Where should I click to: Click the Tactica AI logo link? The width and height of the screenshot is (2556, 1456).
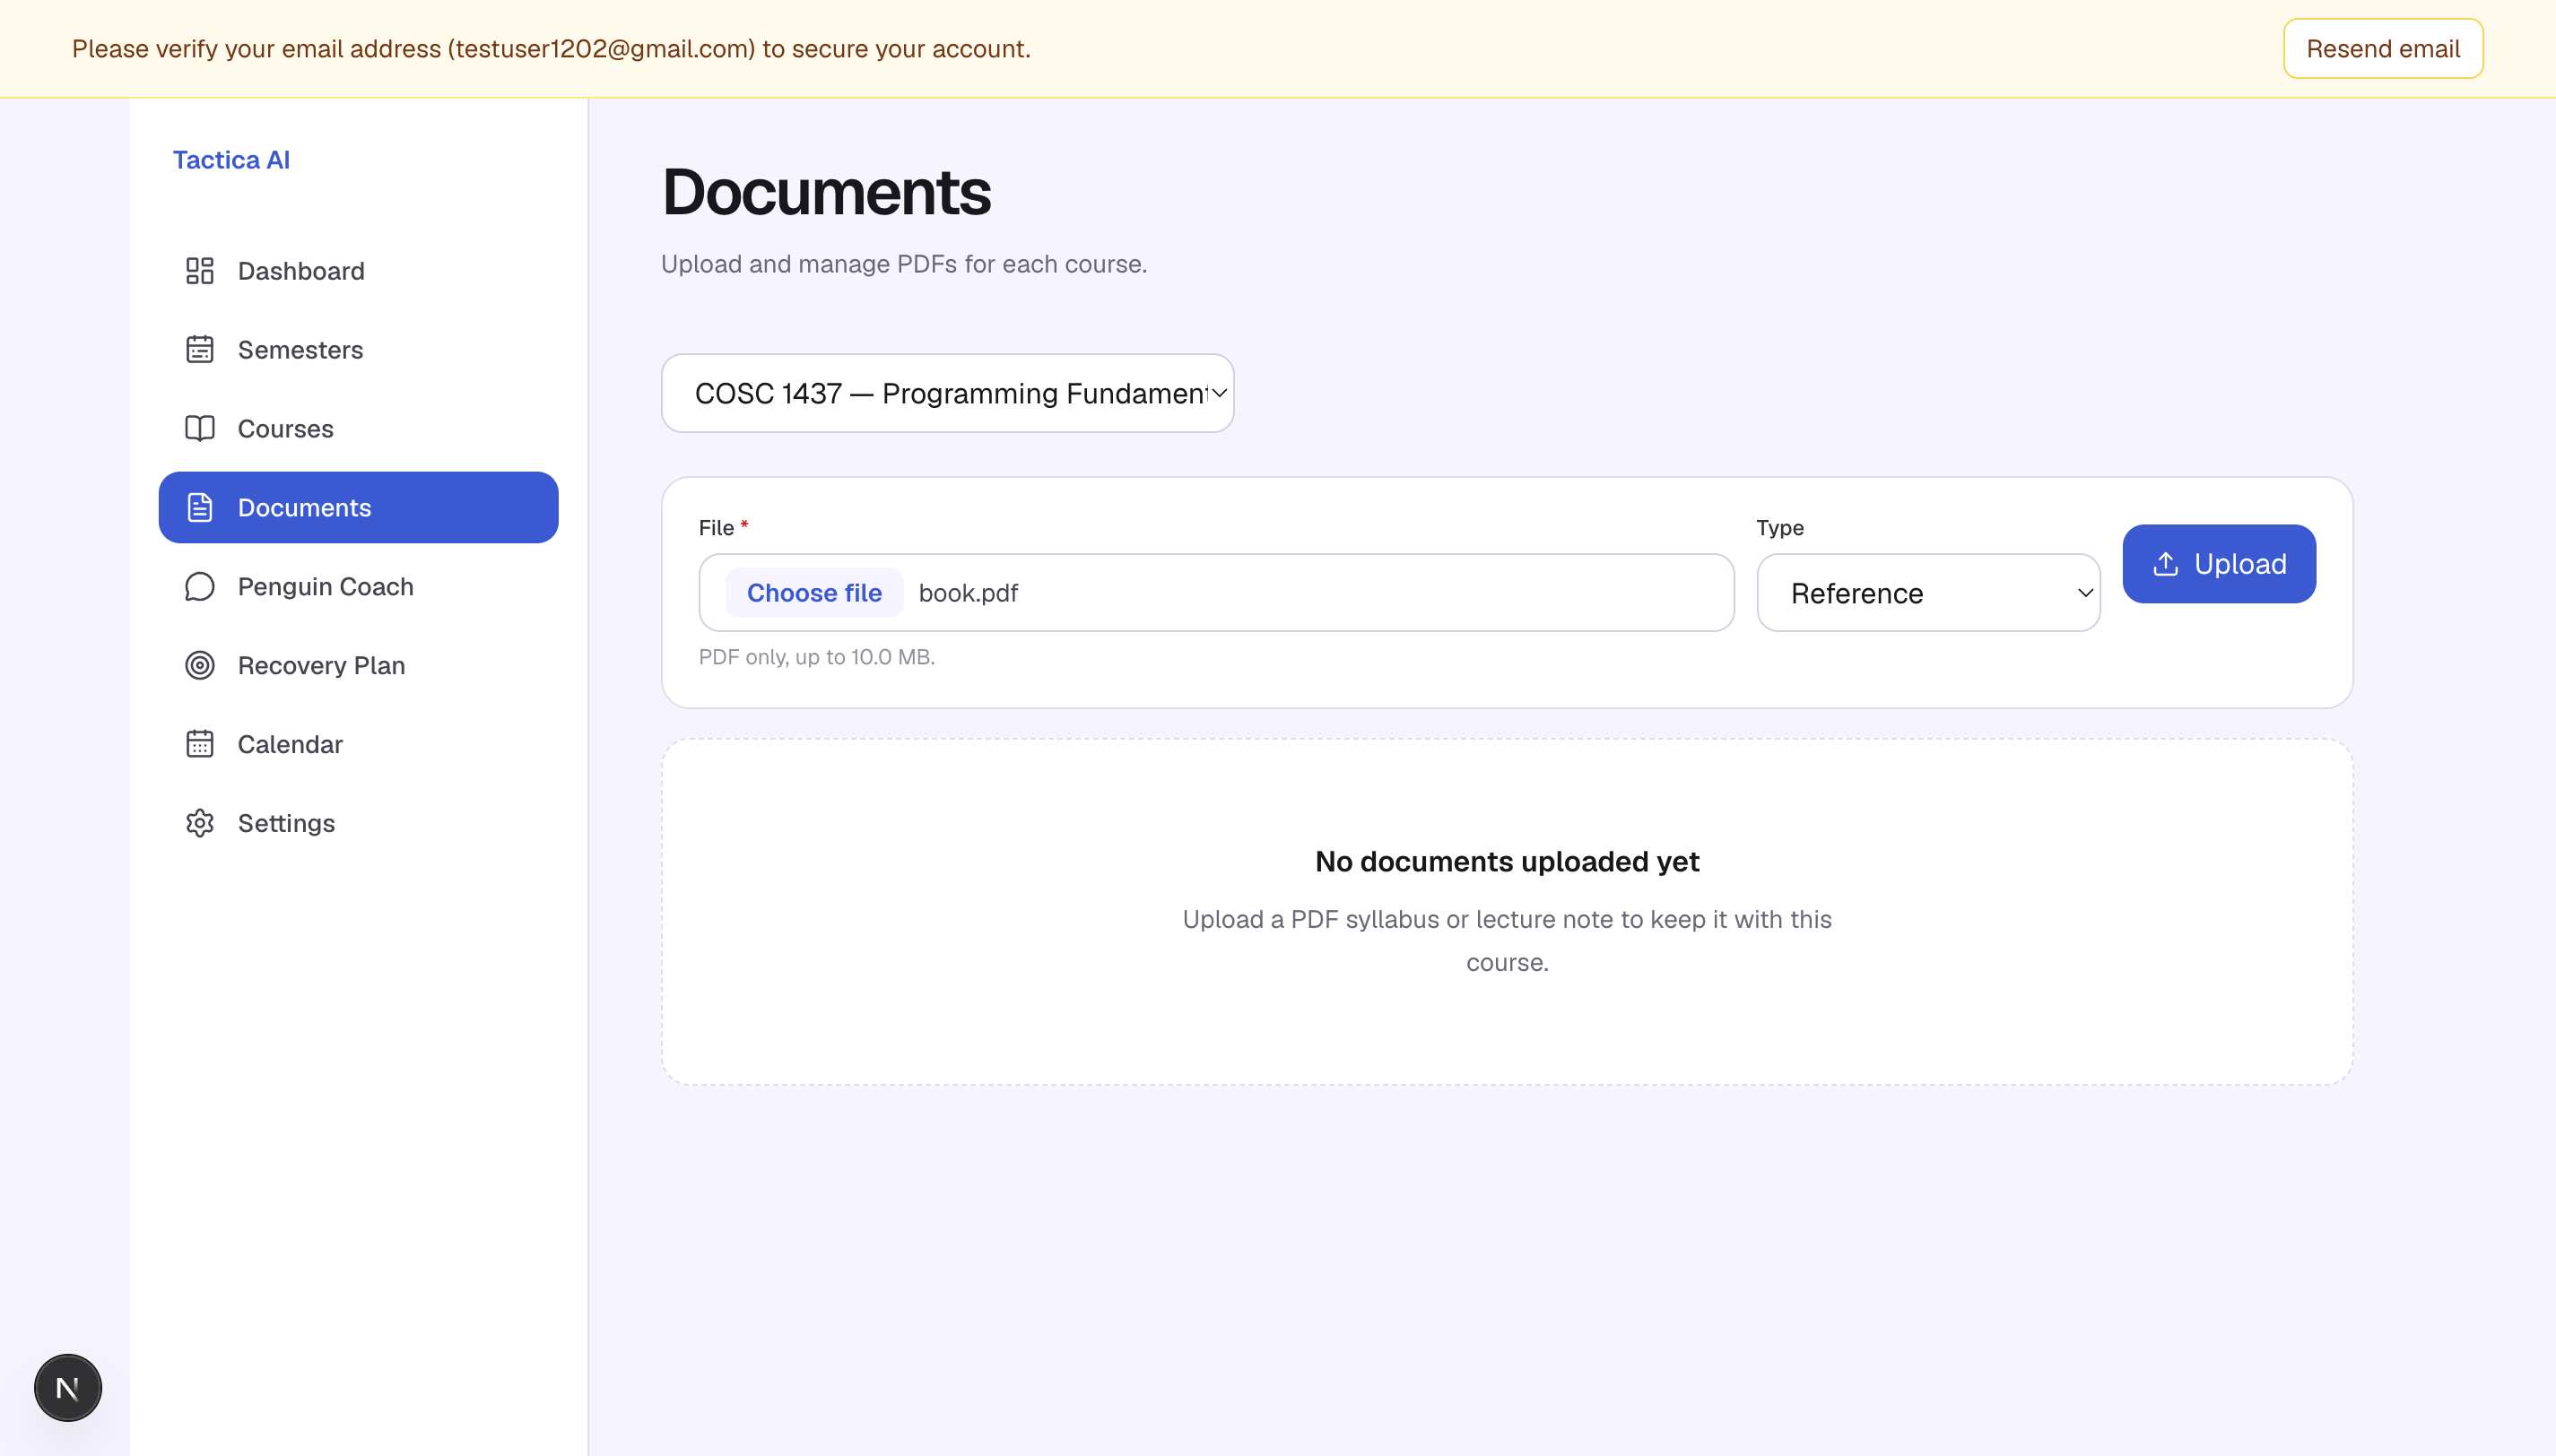click(231, 160)
